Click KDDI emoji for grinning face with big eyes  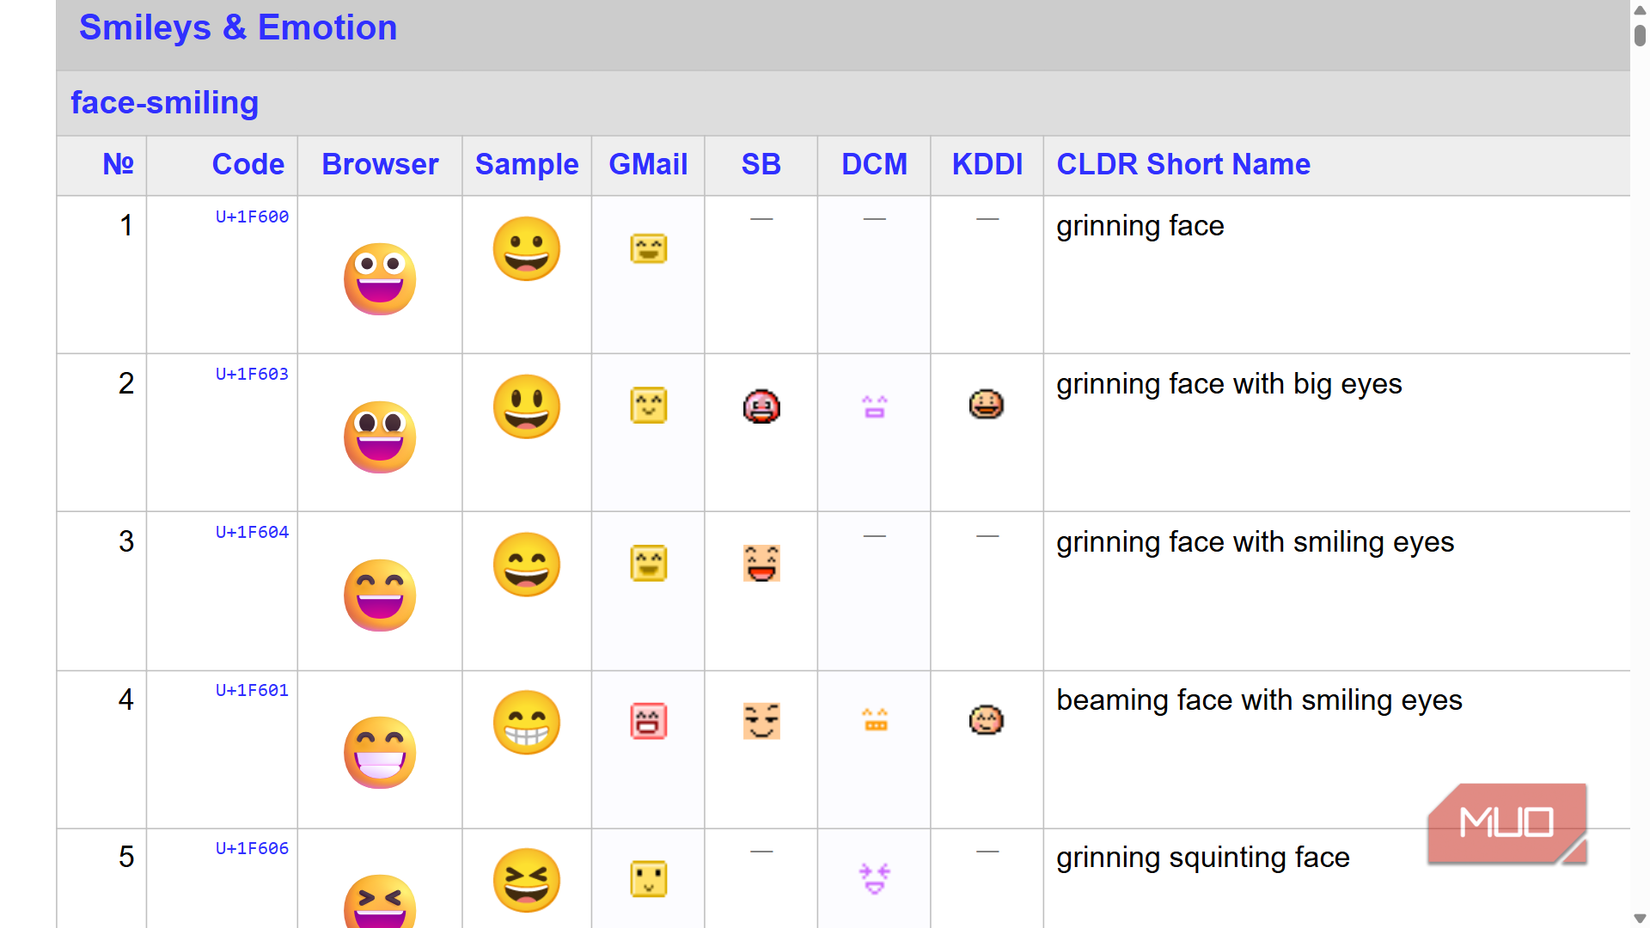point(986,405)
